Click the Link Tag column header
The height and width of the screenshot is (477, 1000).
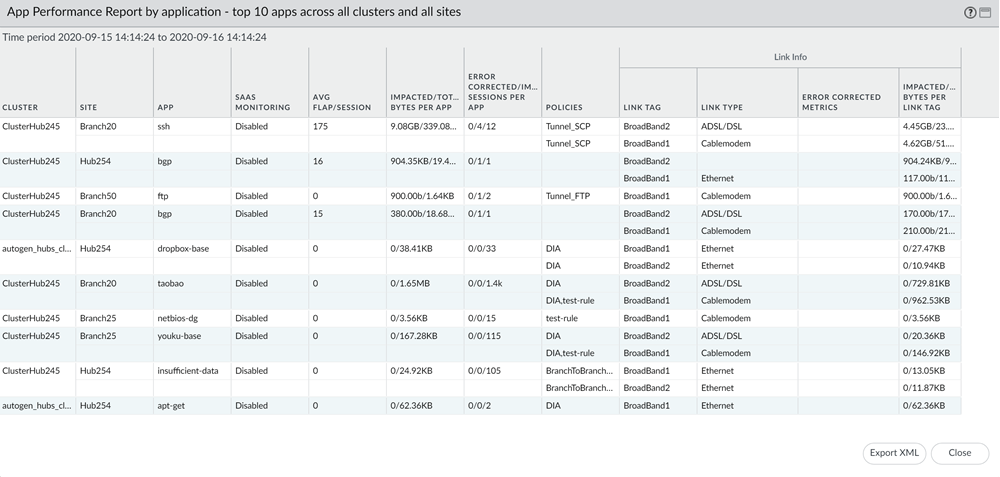click(641, 107)
